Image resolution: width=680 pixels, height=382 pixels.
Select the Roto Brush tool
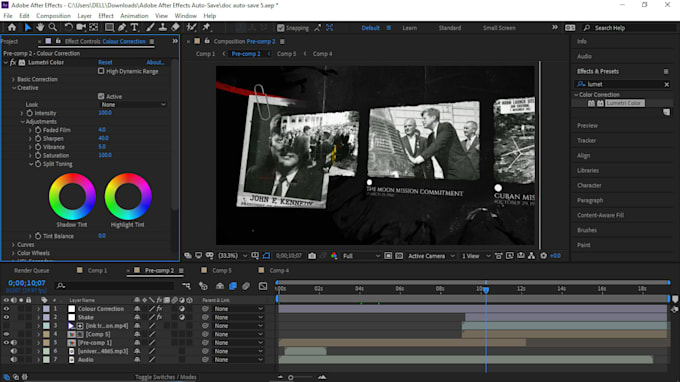tap(191, 27)
